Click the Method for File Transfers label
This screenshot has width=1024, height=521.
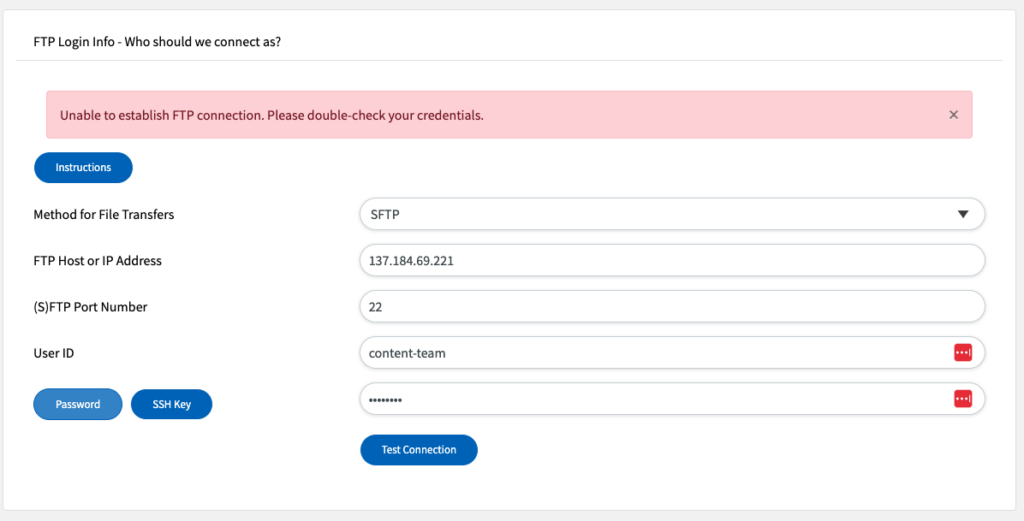click(x=104, y=214)
